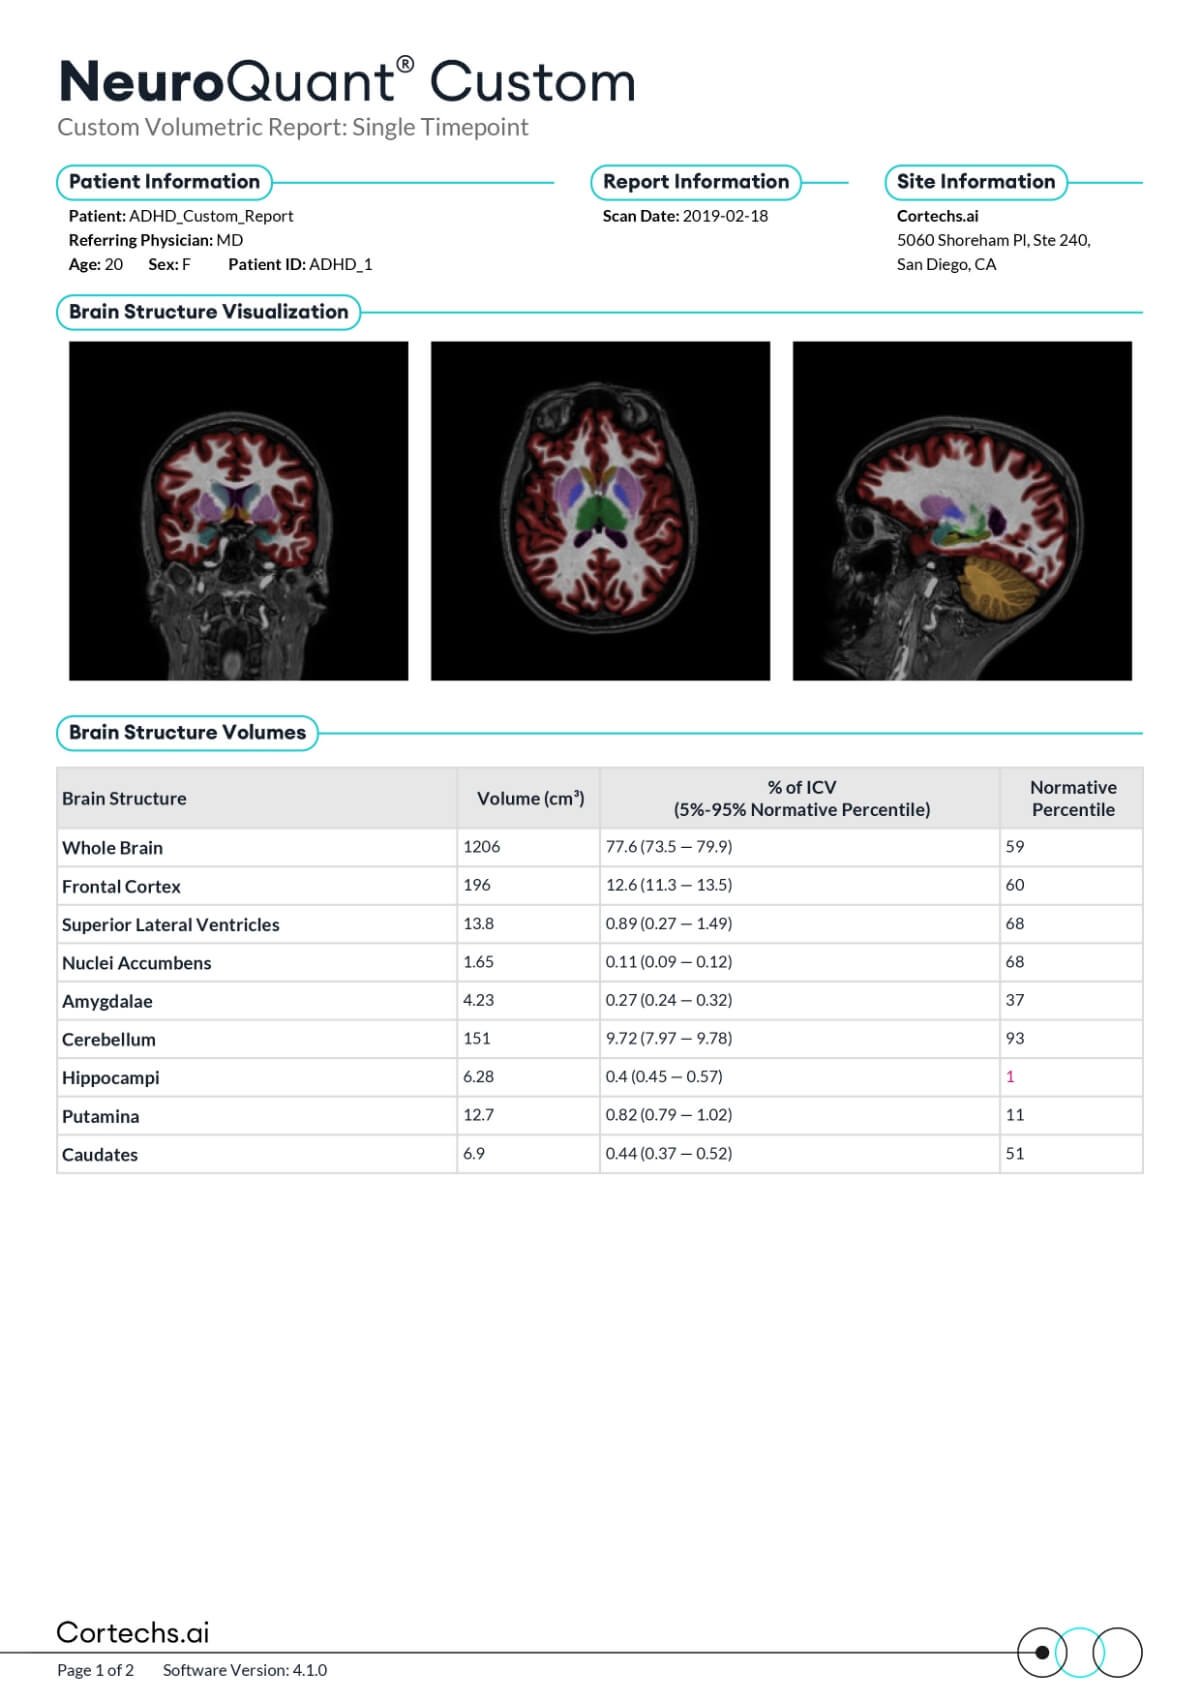Click the Volume (cm³) column header
The height and width of the screenshot is (1698, 1200).
530,798
